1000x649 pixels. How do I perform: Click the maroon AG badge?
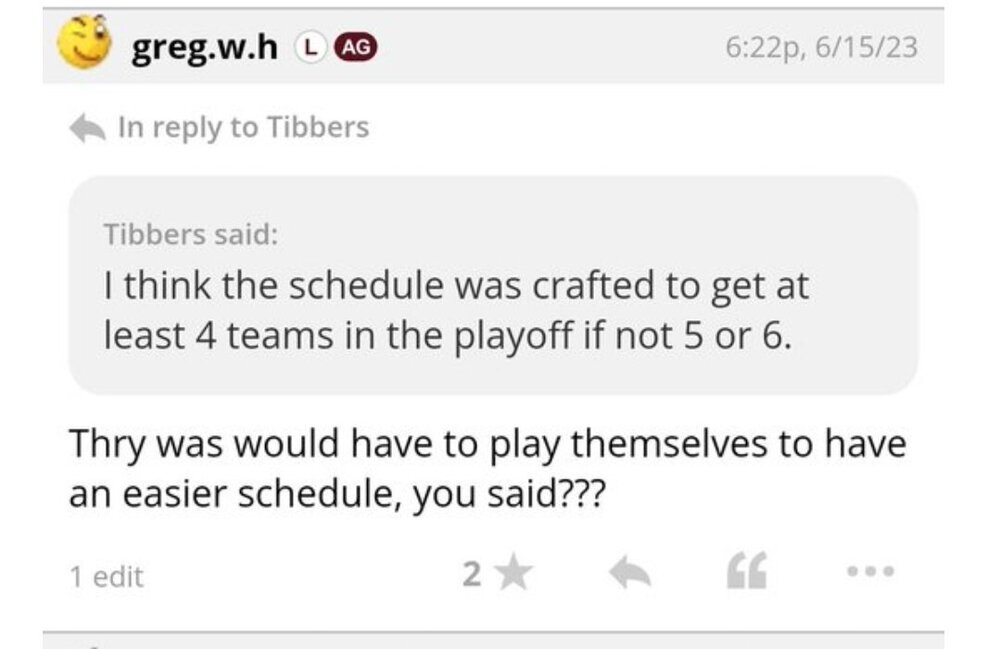[354, 46]
